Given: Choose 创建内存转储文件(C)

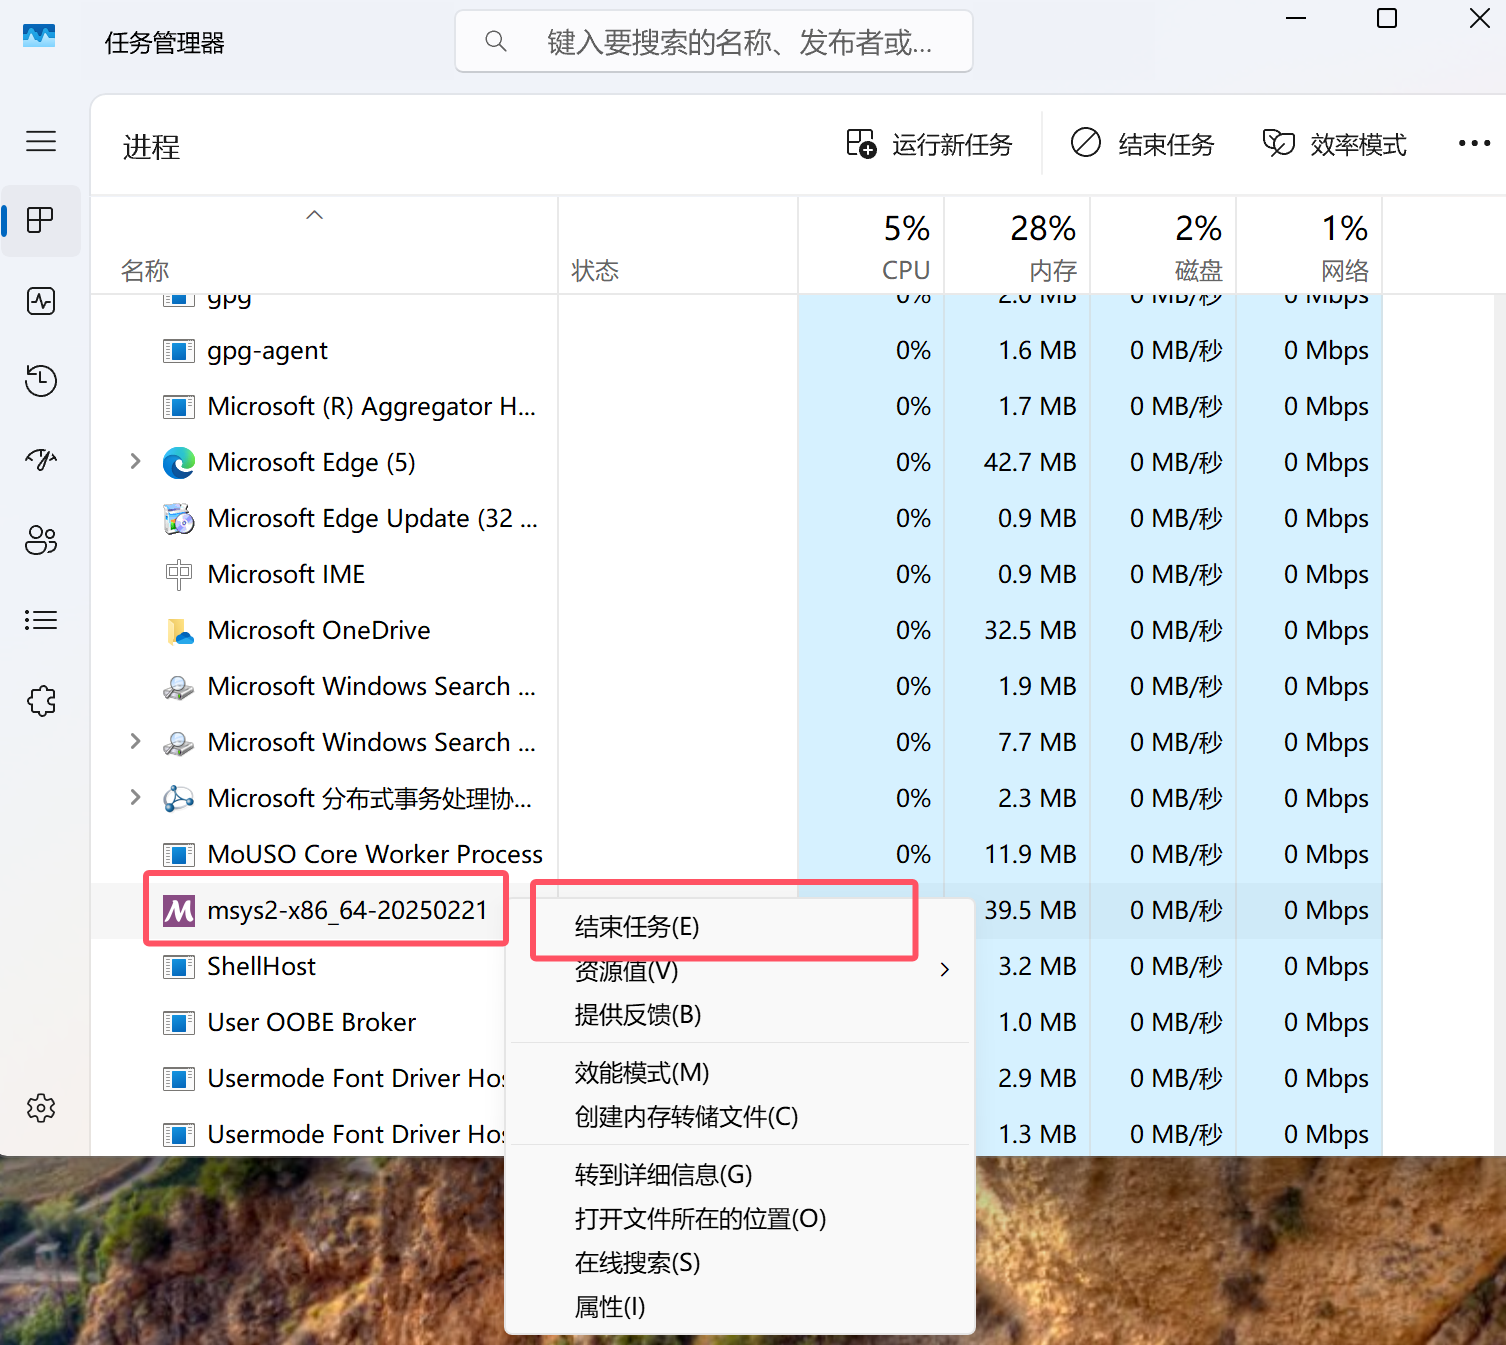Looking at the screenshot, I should point(740,1117).
